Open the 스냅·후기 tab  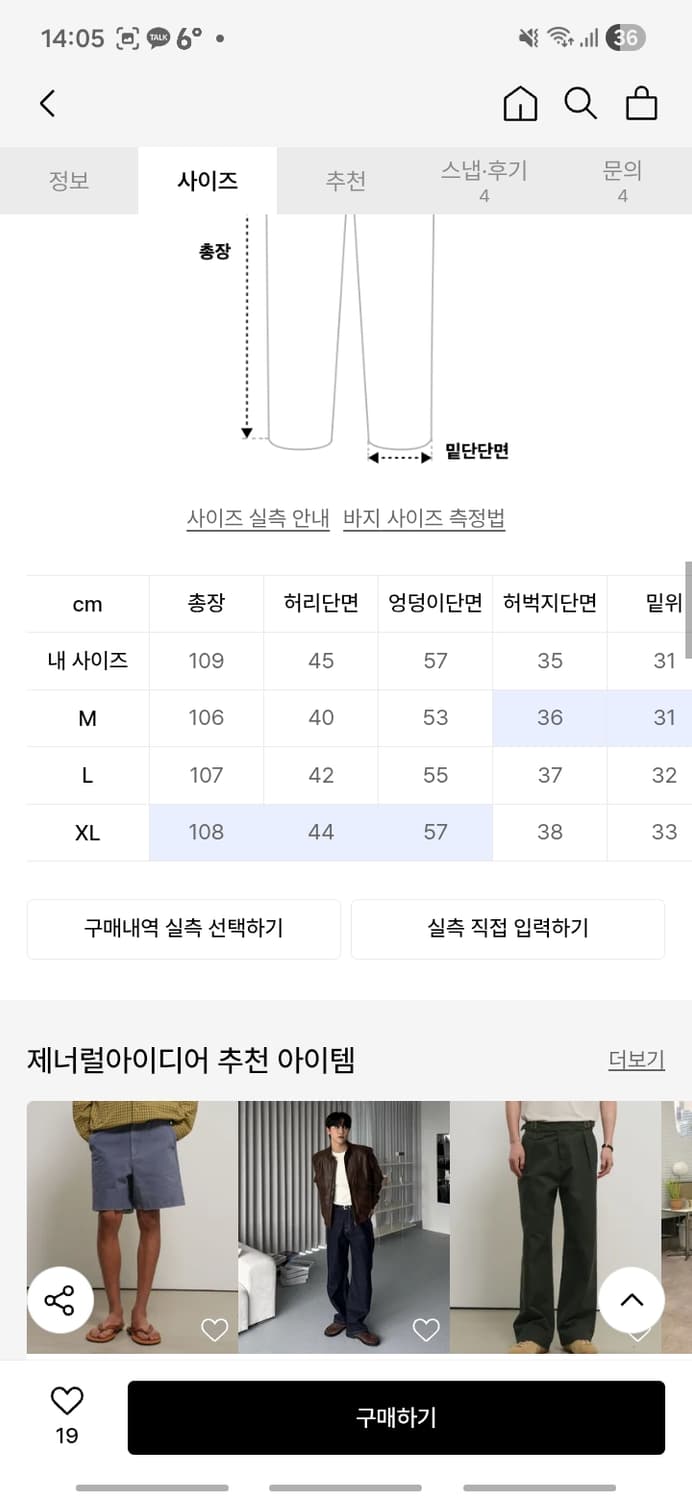(484, 180)
